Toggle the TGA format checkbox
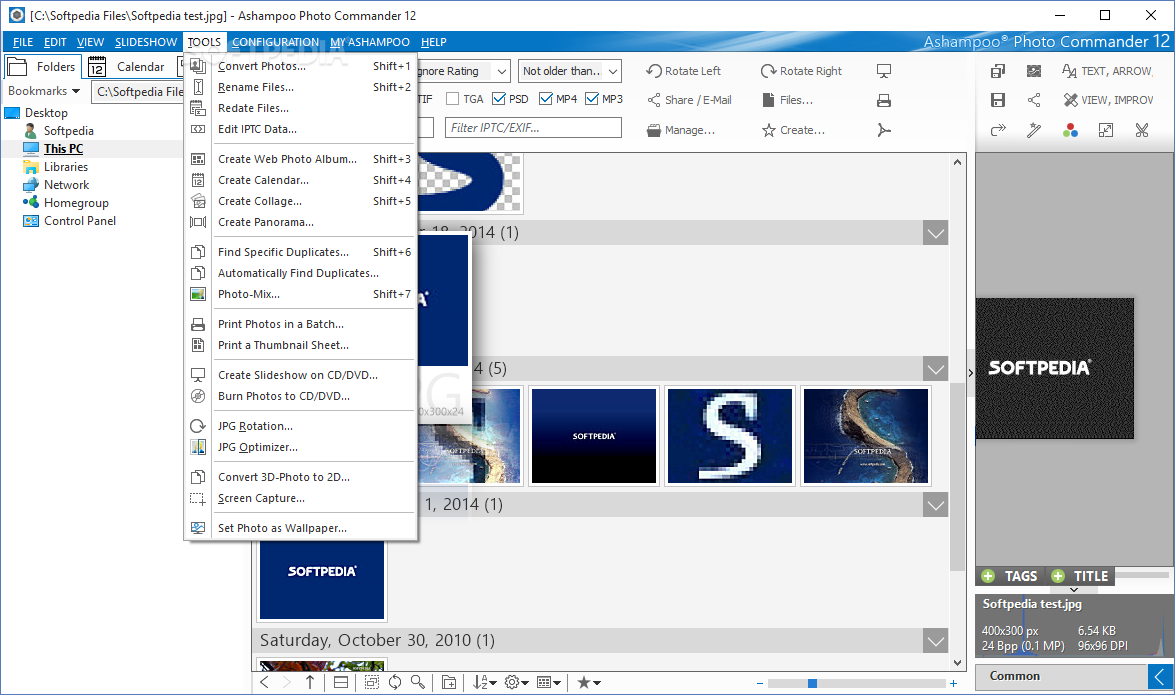 click(453, 99)
